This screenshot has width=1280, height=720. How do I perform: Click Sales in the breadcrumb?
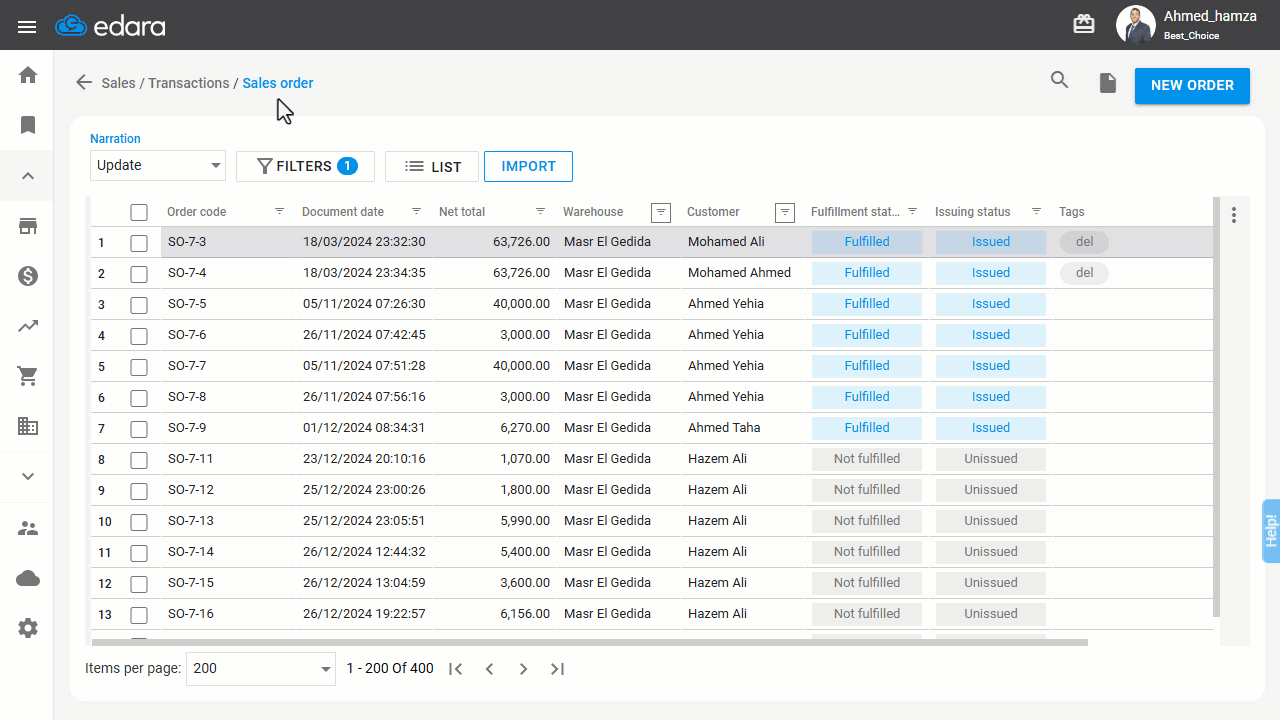pos(118,83)
